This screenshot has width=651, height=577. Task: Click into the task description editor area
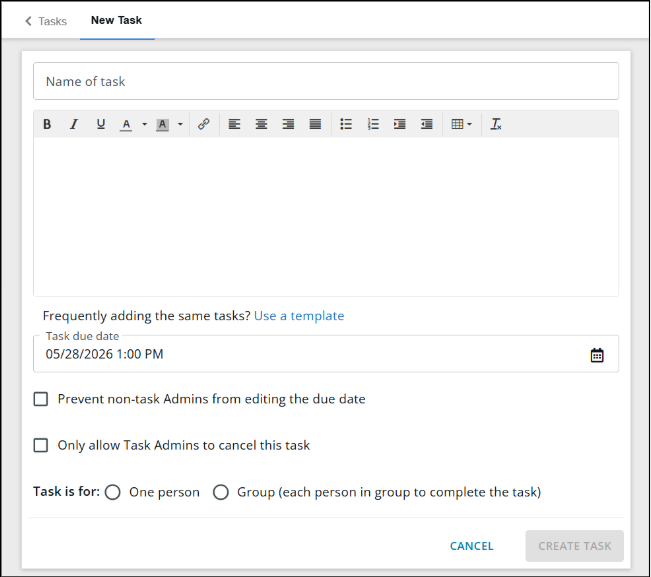coord(326,217)
